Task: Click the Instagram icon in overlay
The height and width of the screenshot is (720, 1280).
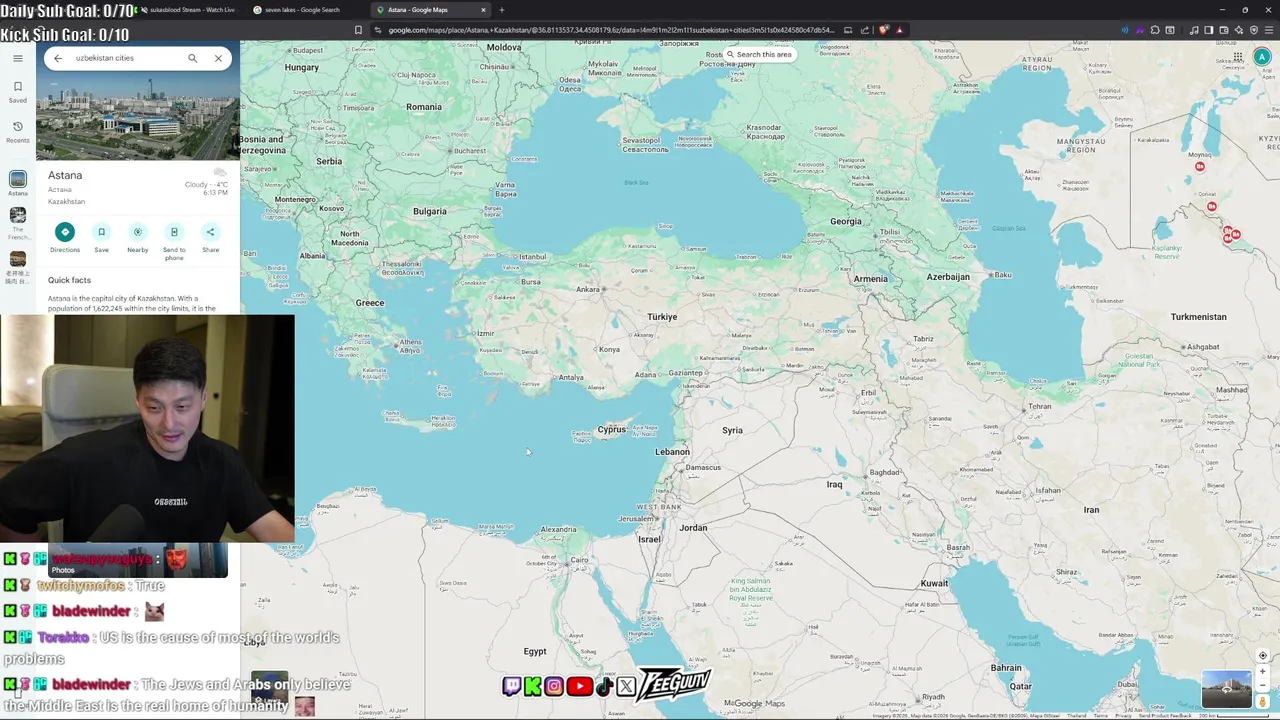Action: [554, 686]
